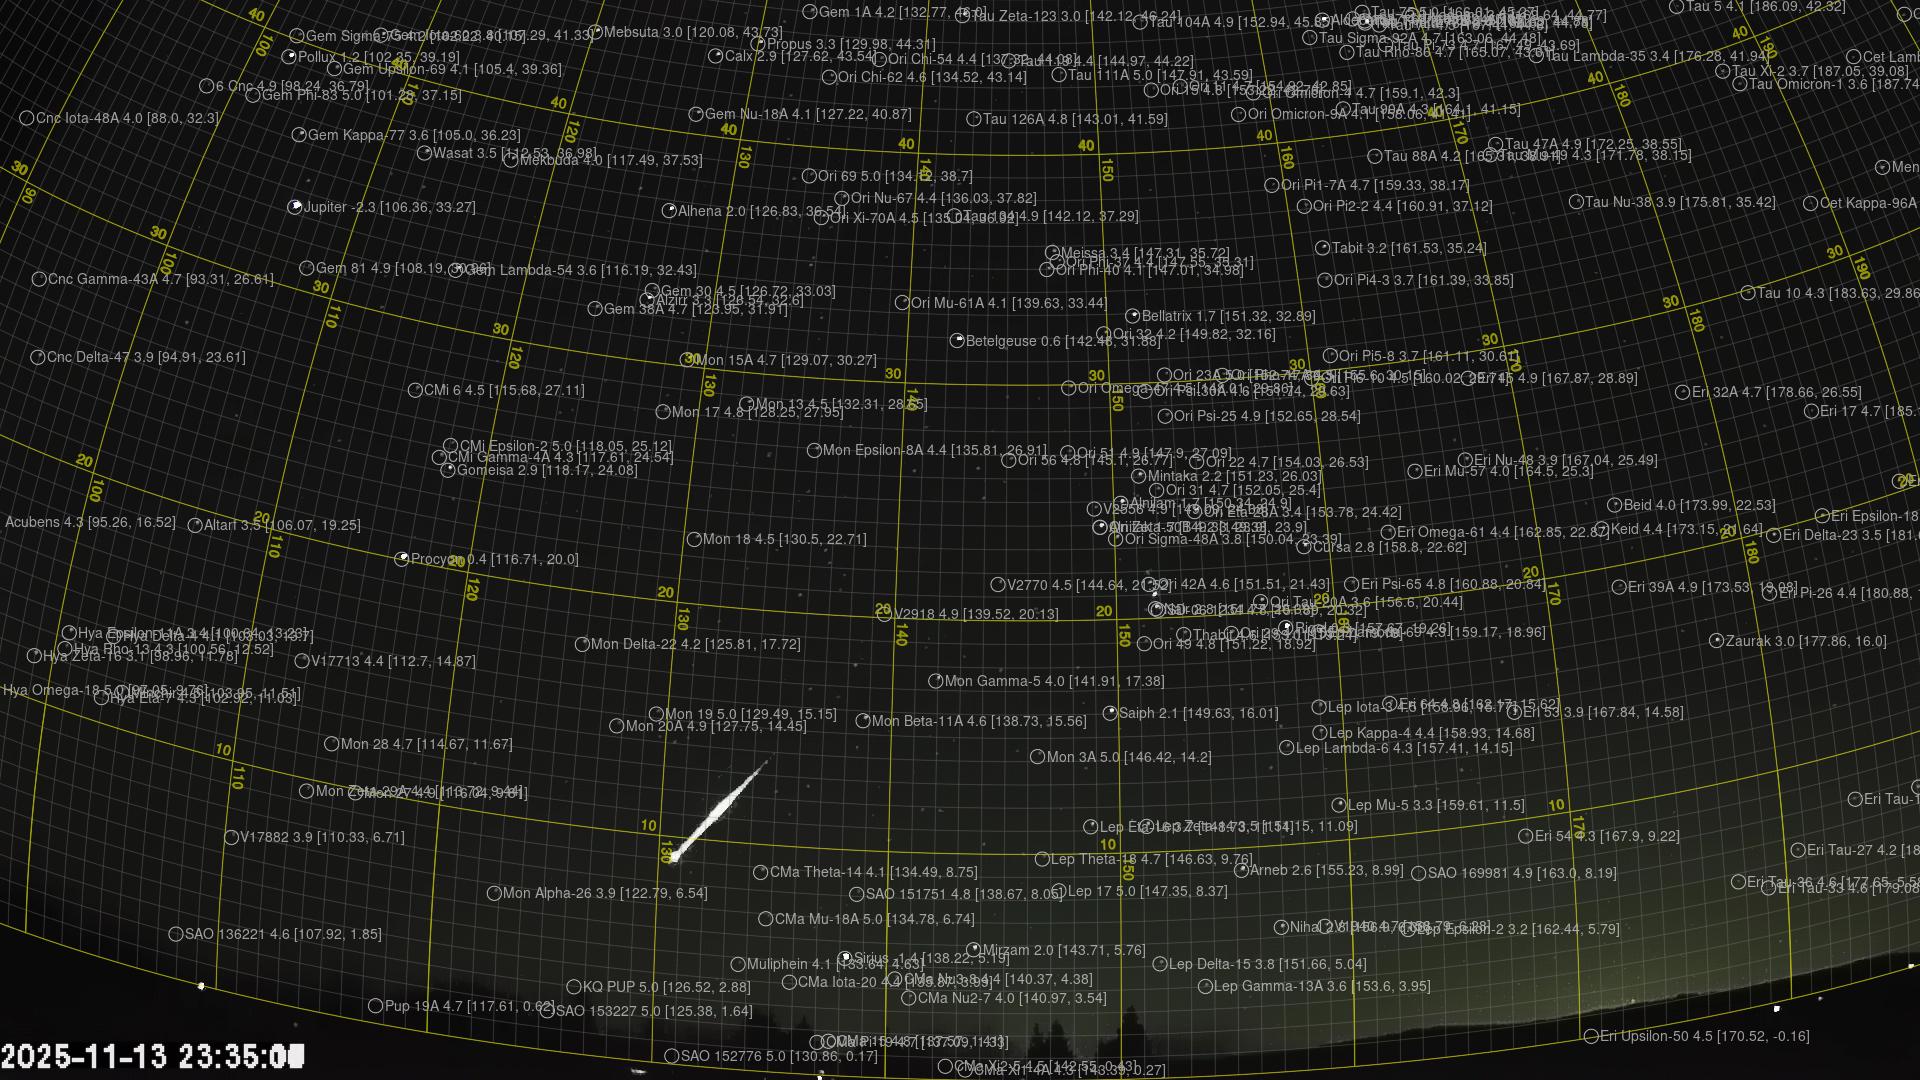Click the Jupiter star marker circle
The height and width of the screenshot is (1080, 1920).
[x=295, y=207]
